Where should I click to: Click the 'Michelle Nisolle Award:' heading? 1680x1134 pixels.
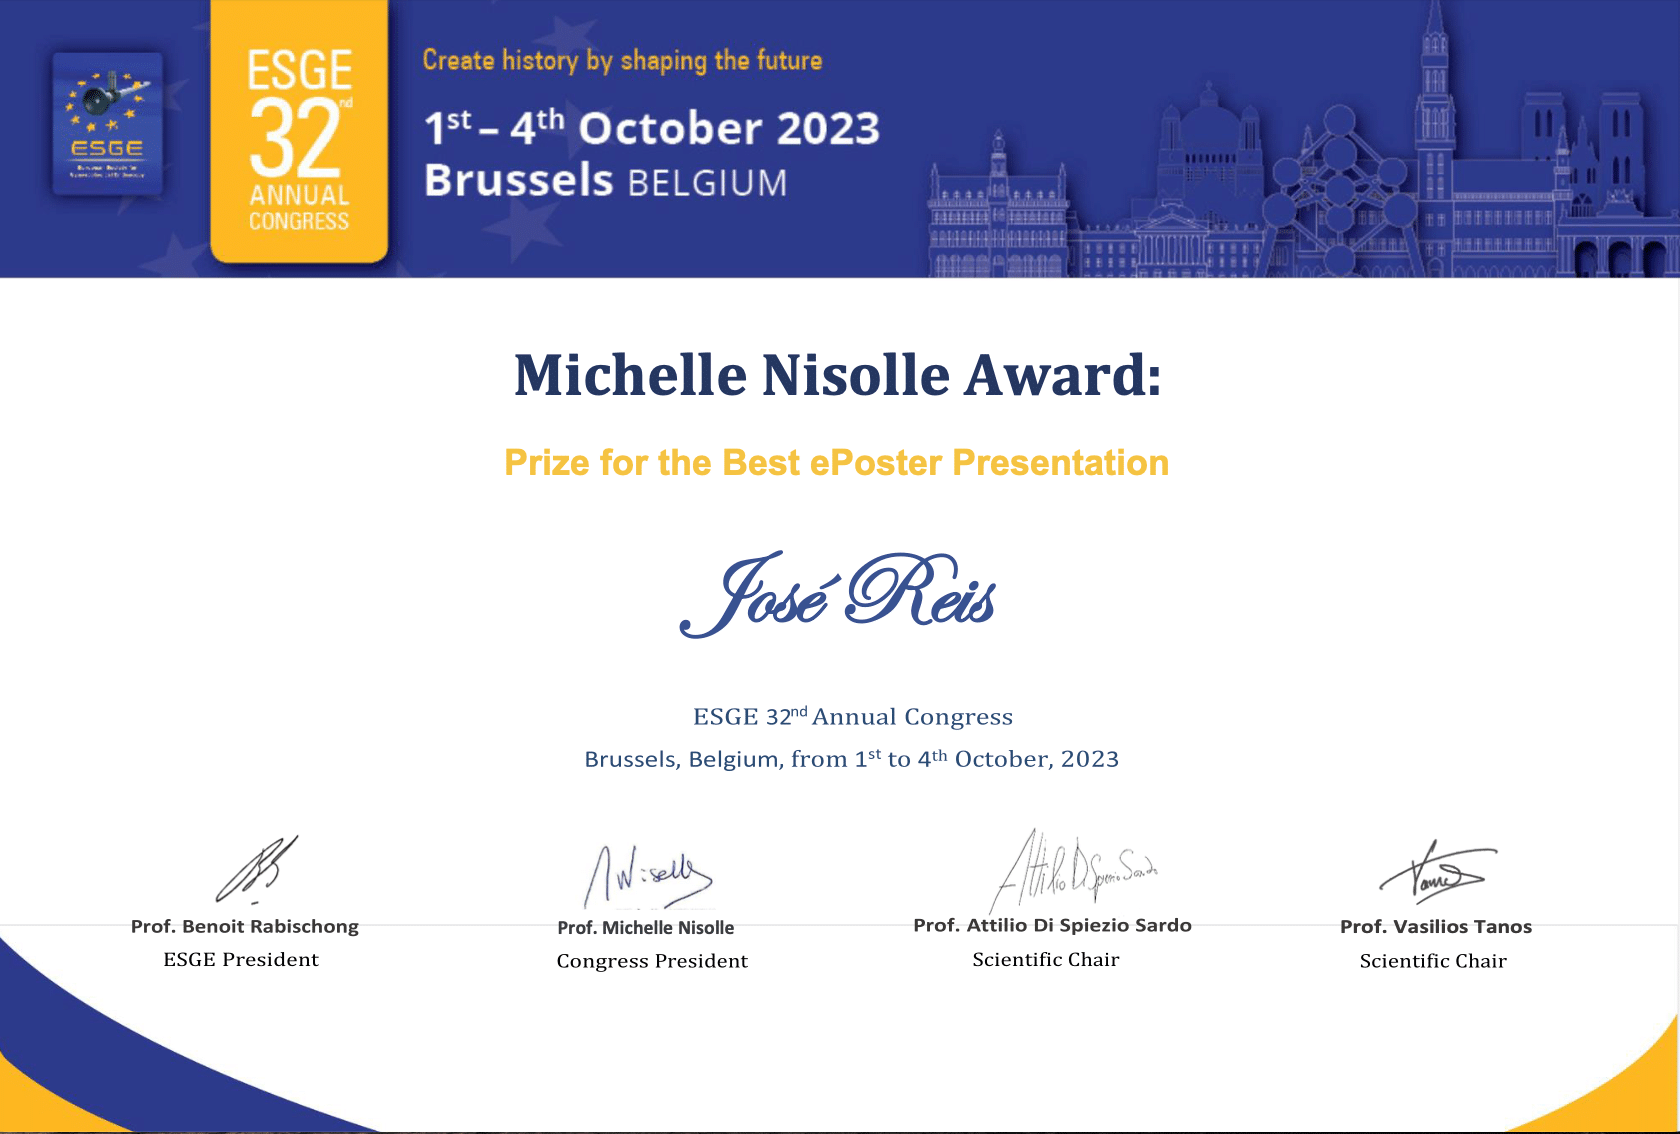[838, 375]
